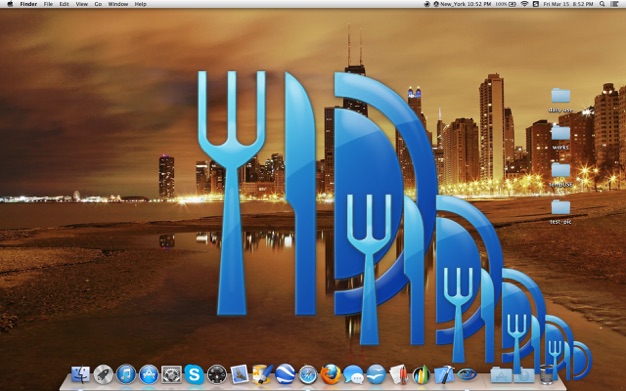Select the "works" desktop folder

point(561,138)
